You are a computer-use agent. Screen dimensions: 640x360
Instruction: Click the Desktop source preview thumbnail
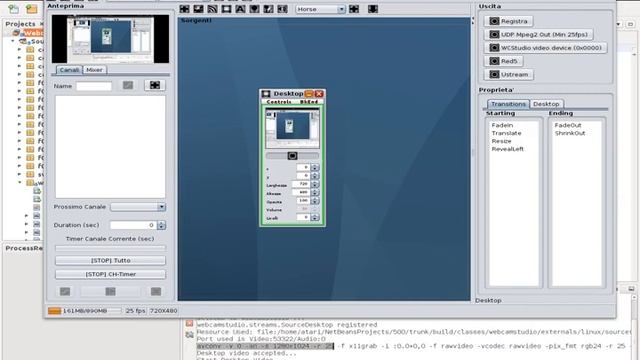pyautogui.click(x=292, y=128)
